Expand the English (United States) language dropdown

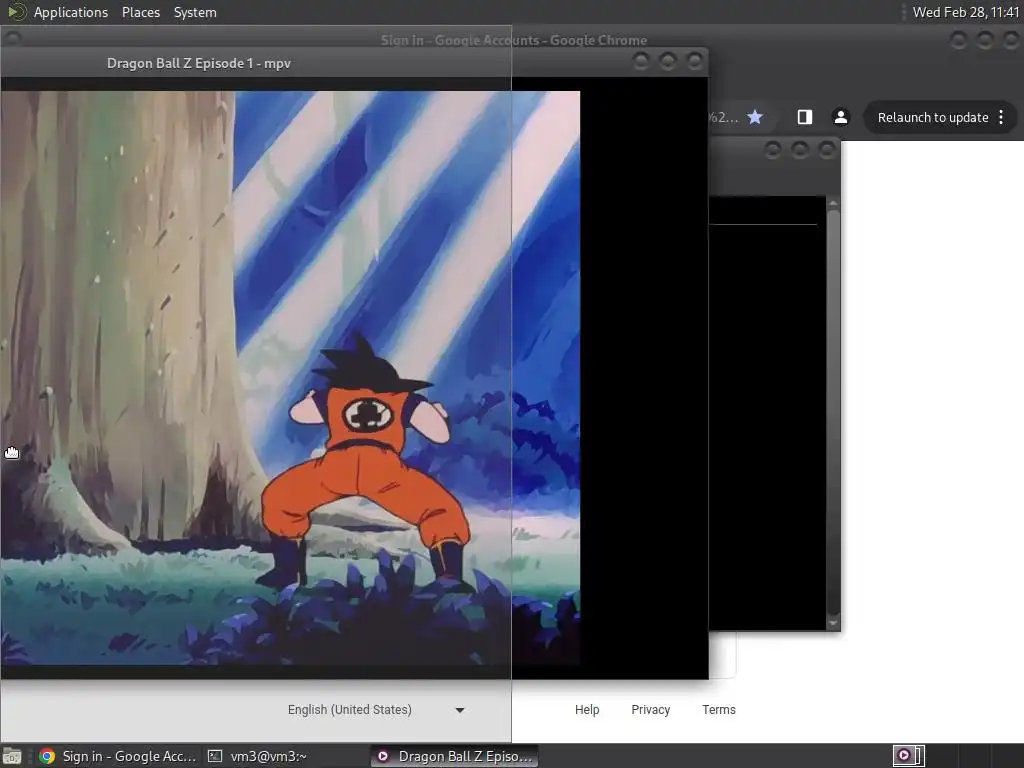click(376, 710)
